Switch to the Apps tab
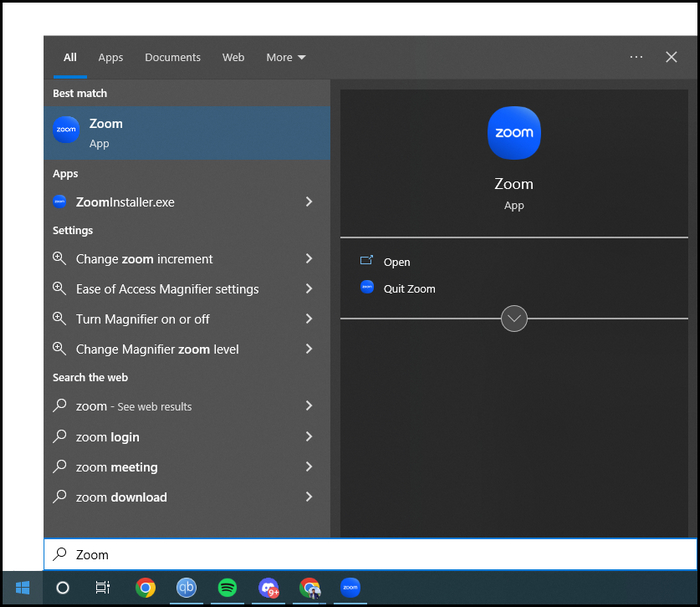Screen dimensions: 700x607 (110, 57)
